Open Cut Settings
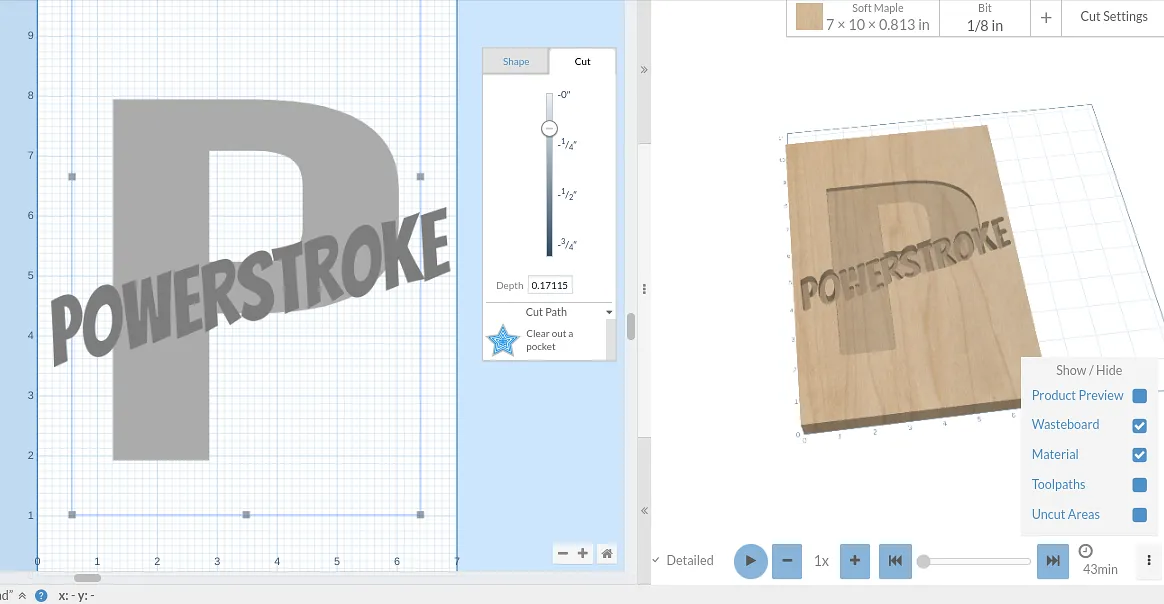This screenshot has height=604, width=1164. click(x=1113, y=17)
